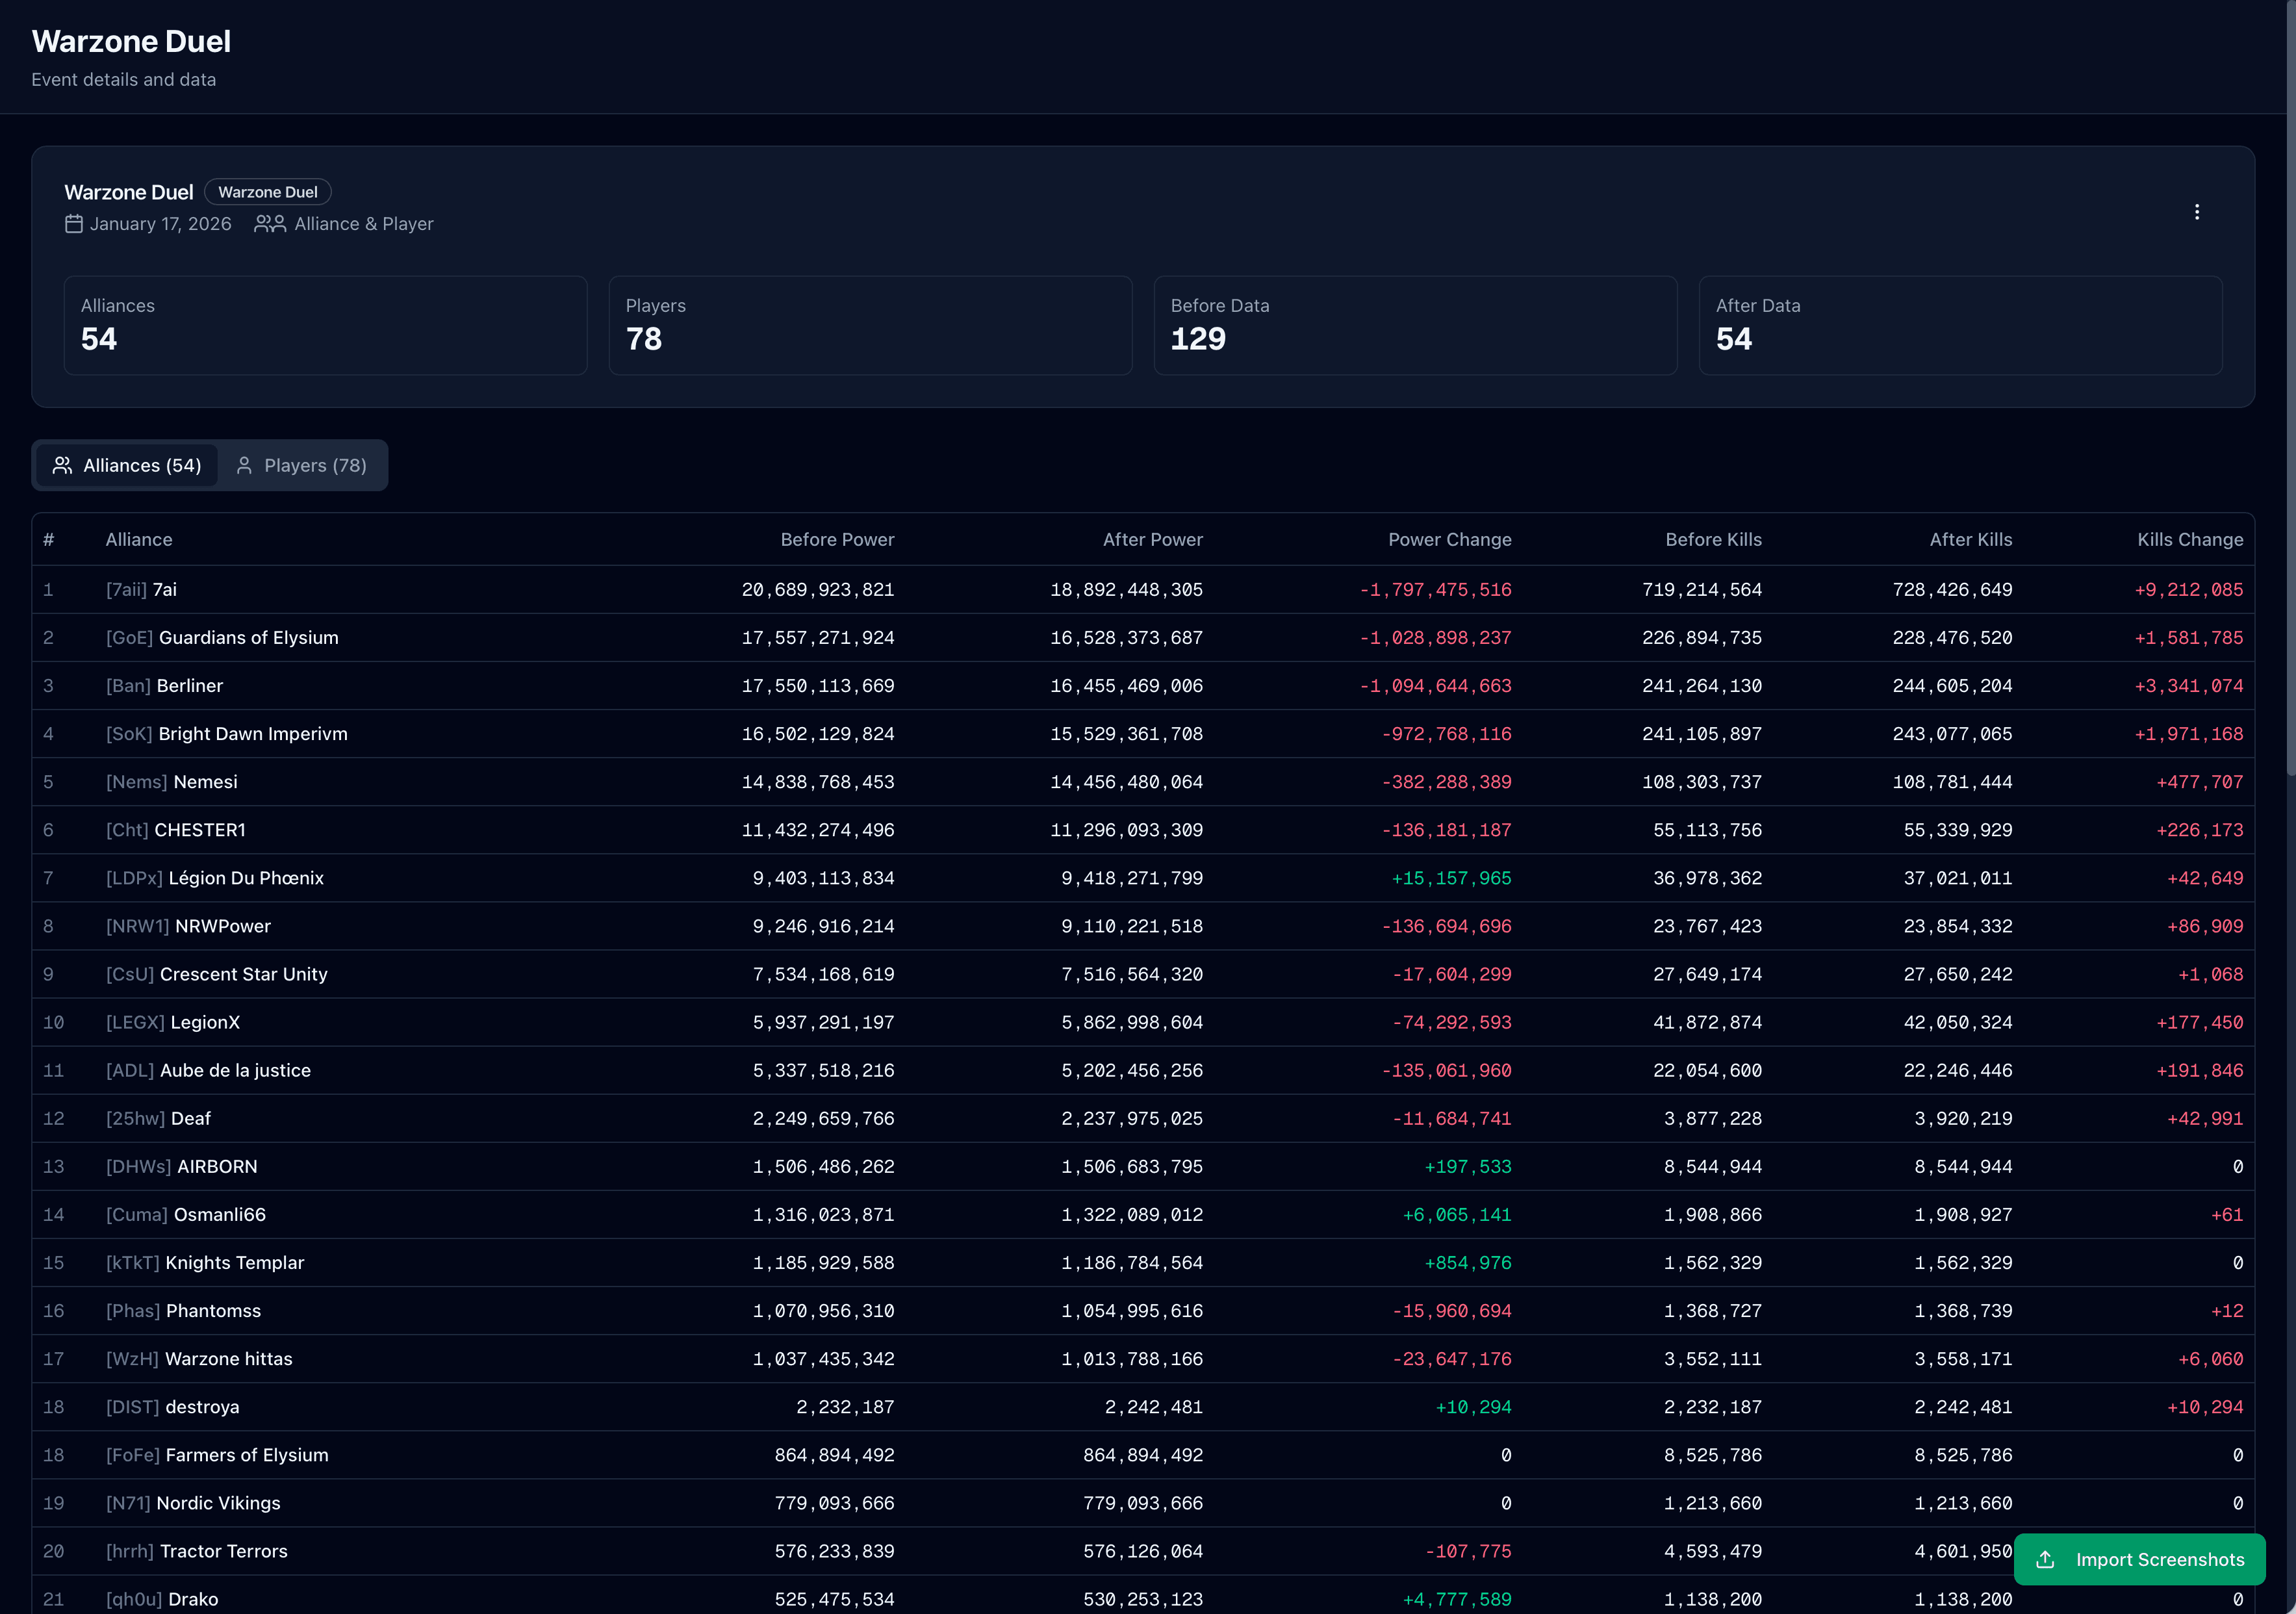Open the three-dot event options menu

(2196, 212)
